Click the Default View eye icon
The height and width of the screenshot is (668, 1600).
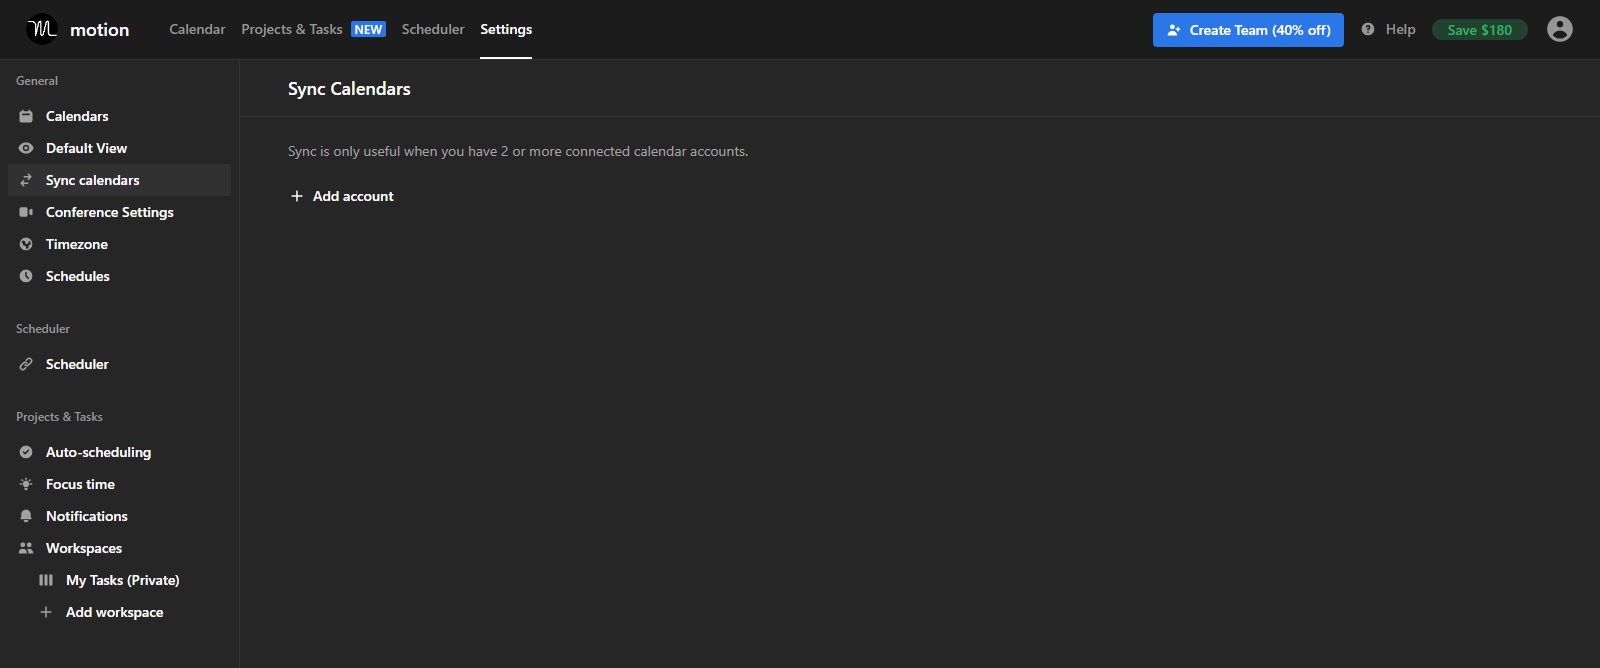pyautogui.click(x=26, y=148)
